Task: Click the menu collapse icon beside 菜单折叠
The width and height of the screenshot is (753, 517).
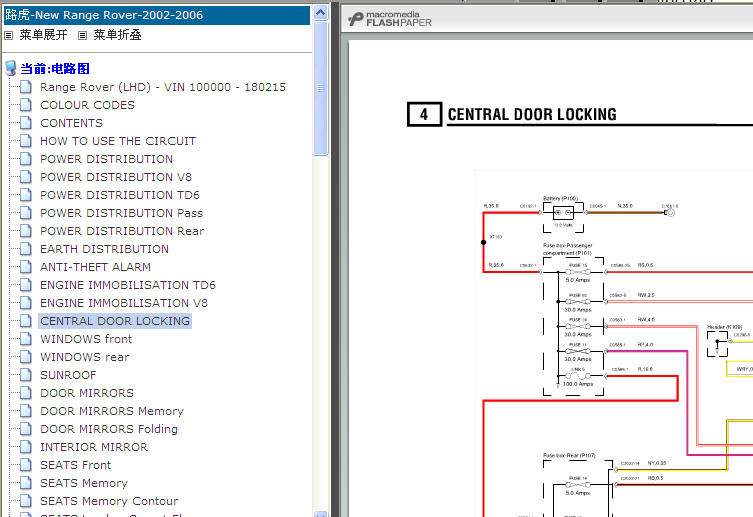Action: click(83, 36)
